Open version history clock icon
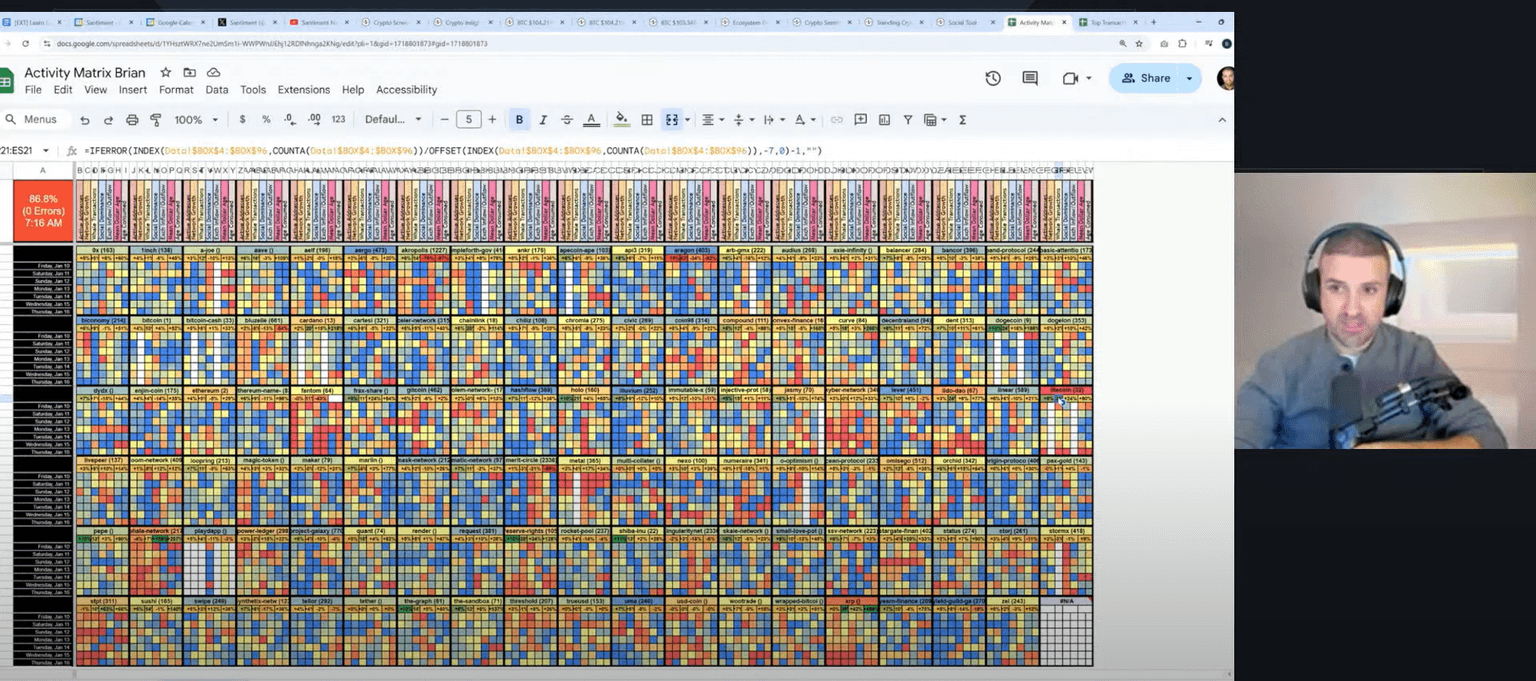1536x681 pixels. click(993, 78)
